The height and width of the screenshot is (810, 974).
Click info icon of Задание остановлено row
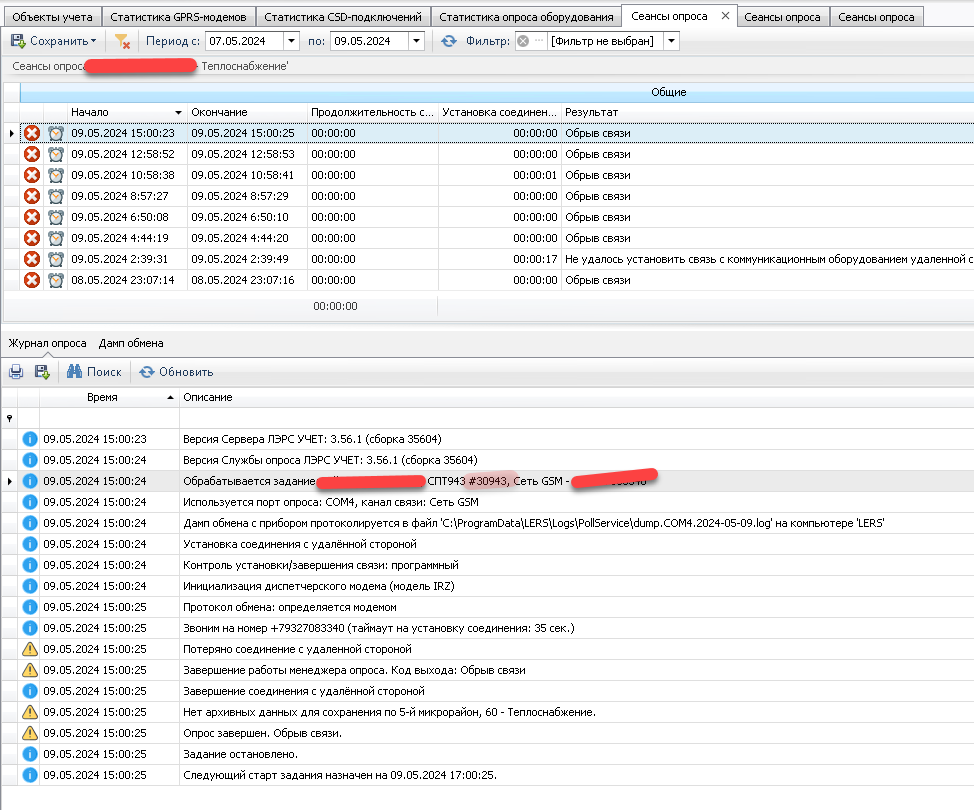[x=30, y=754]
